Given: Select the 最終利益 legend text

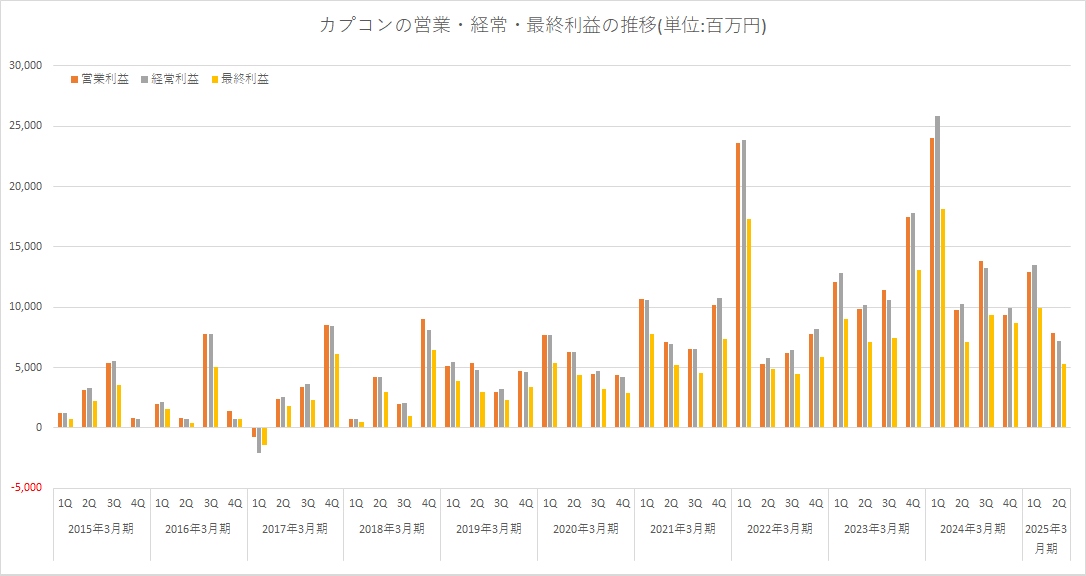Looking at the screenshot, I should click(245, 79).
